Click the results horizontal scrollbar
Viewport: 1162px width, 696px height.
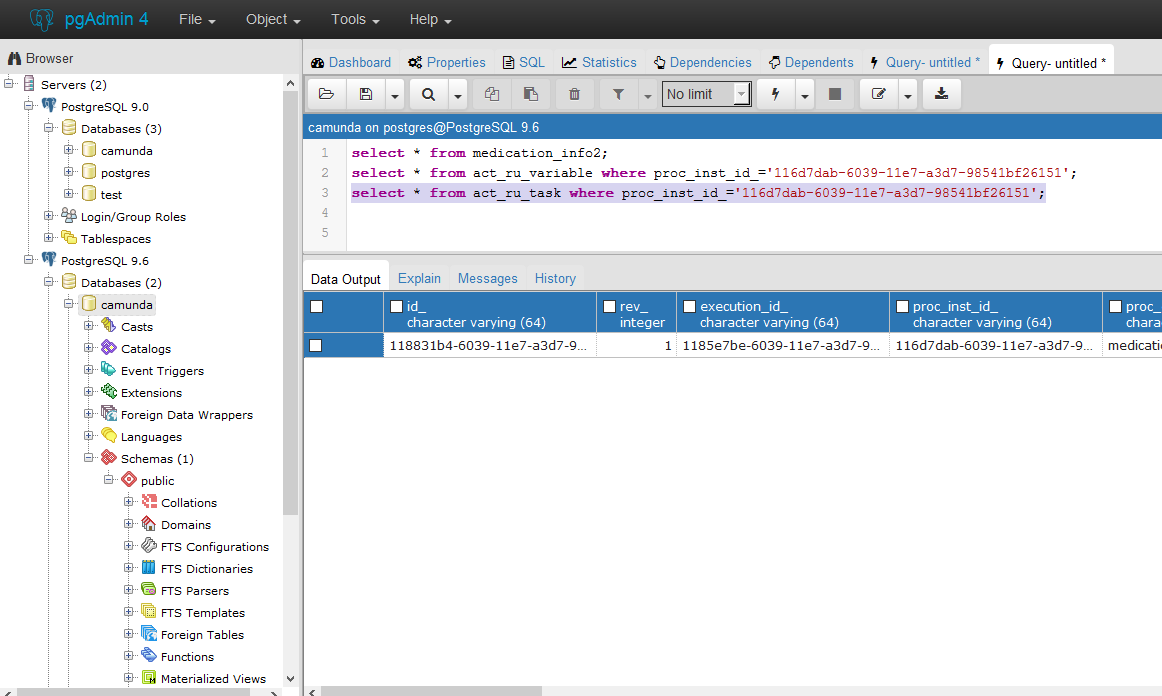click(430, 692)
